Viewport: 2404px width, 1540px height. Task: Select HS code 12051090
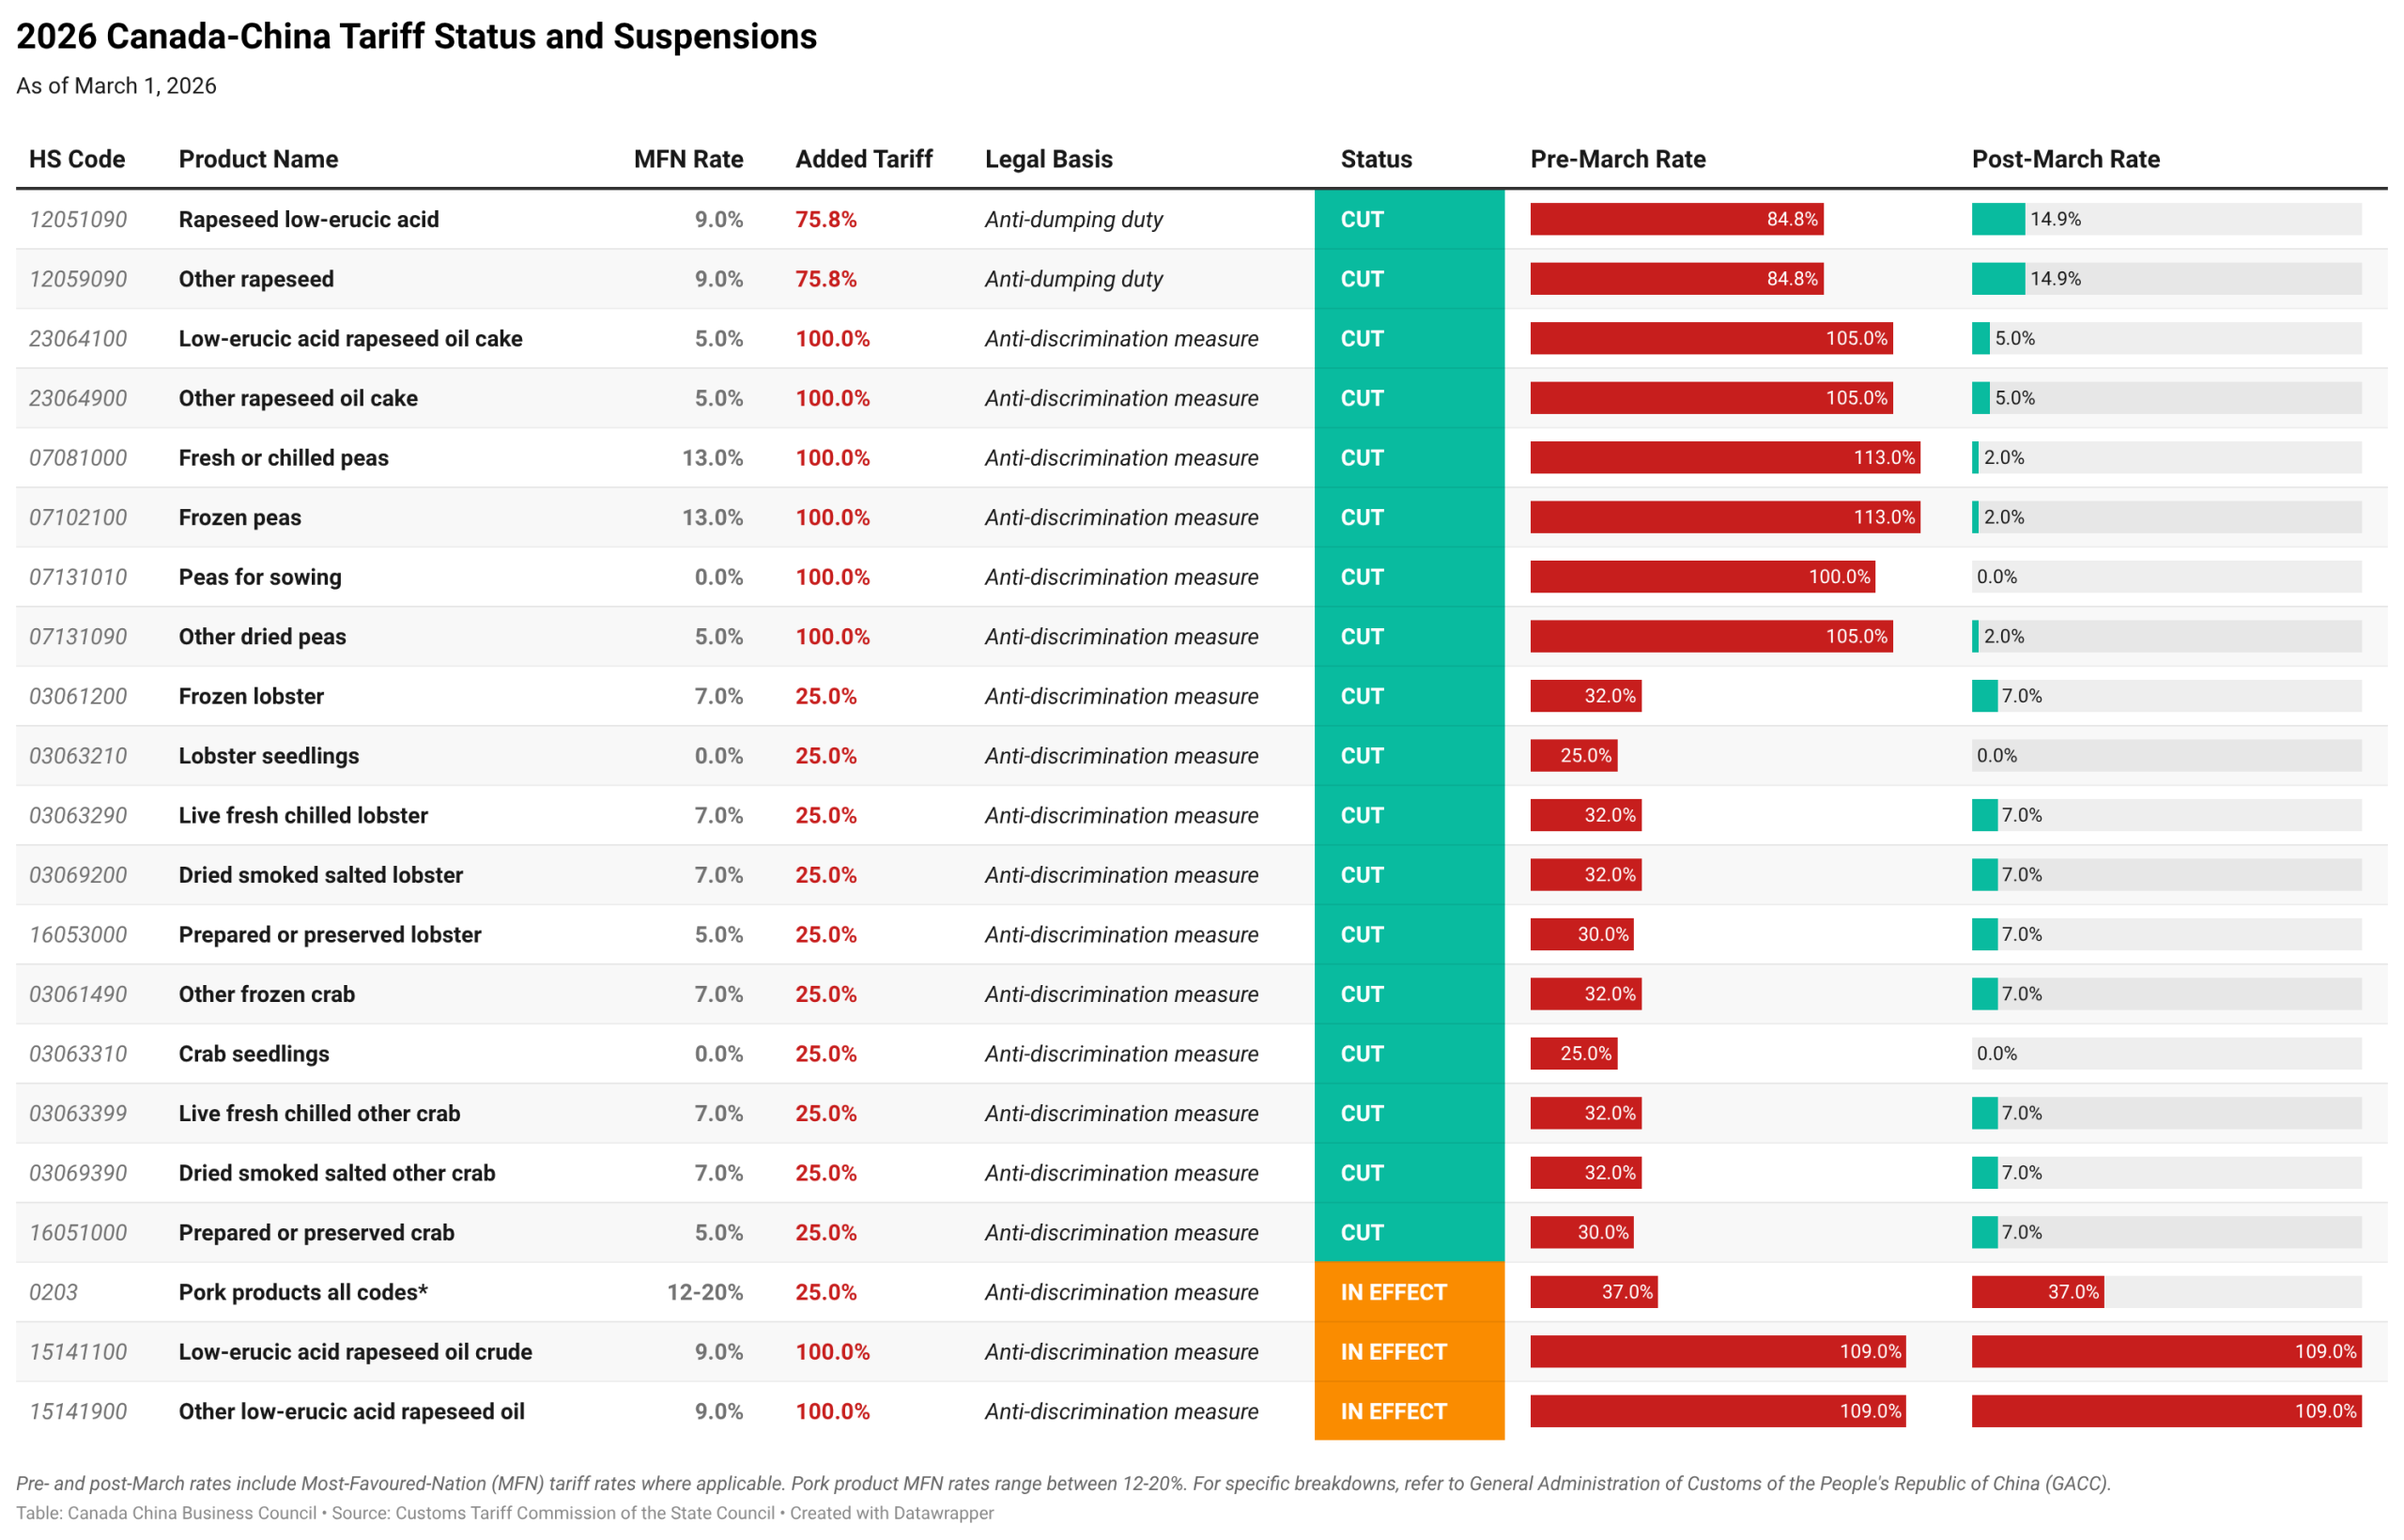click(x=78, y=219)
